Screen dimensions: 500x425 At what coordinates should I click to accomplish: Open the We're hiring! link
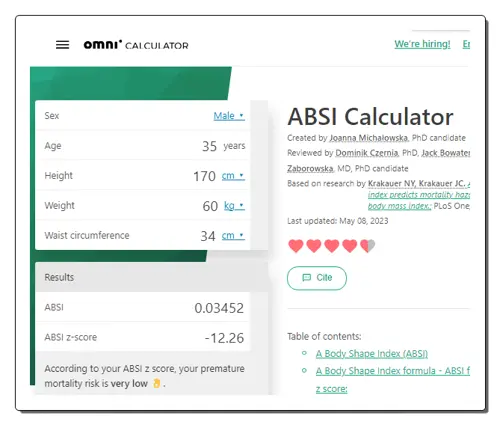point(422,44)
